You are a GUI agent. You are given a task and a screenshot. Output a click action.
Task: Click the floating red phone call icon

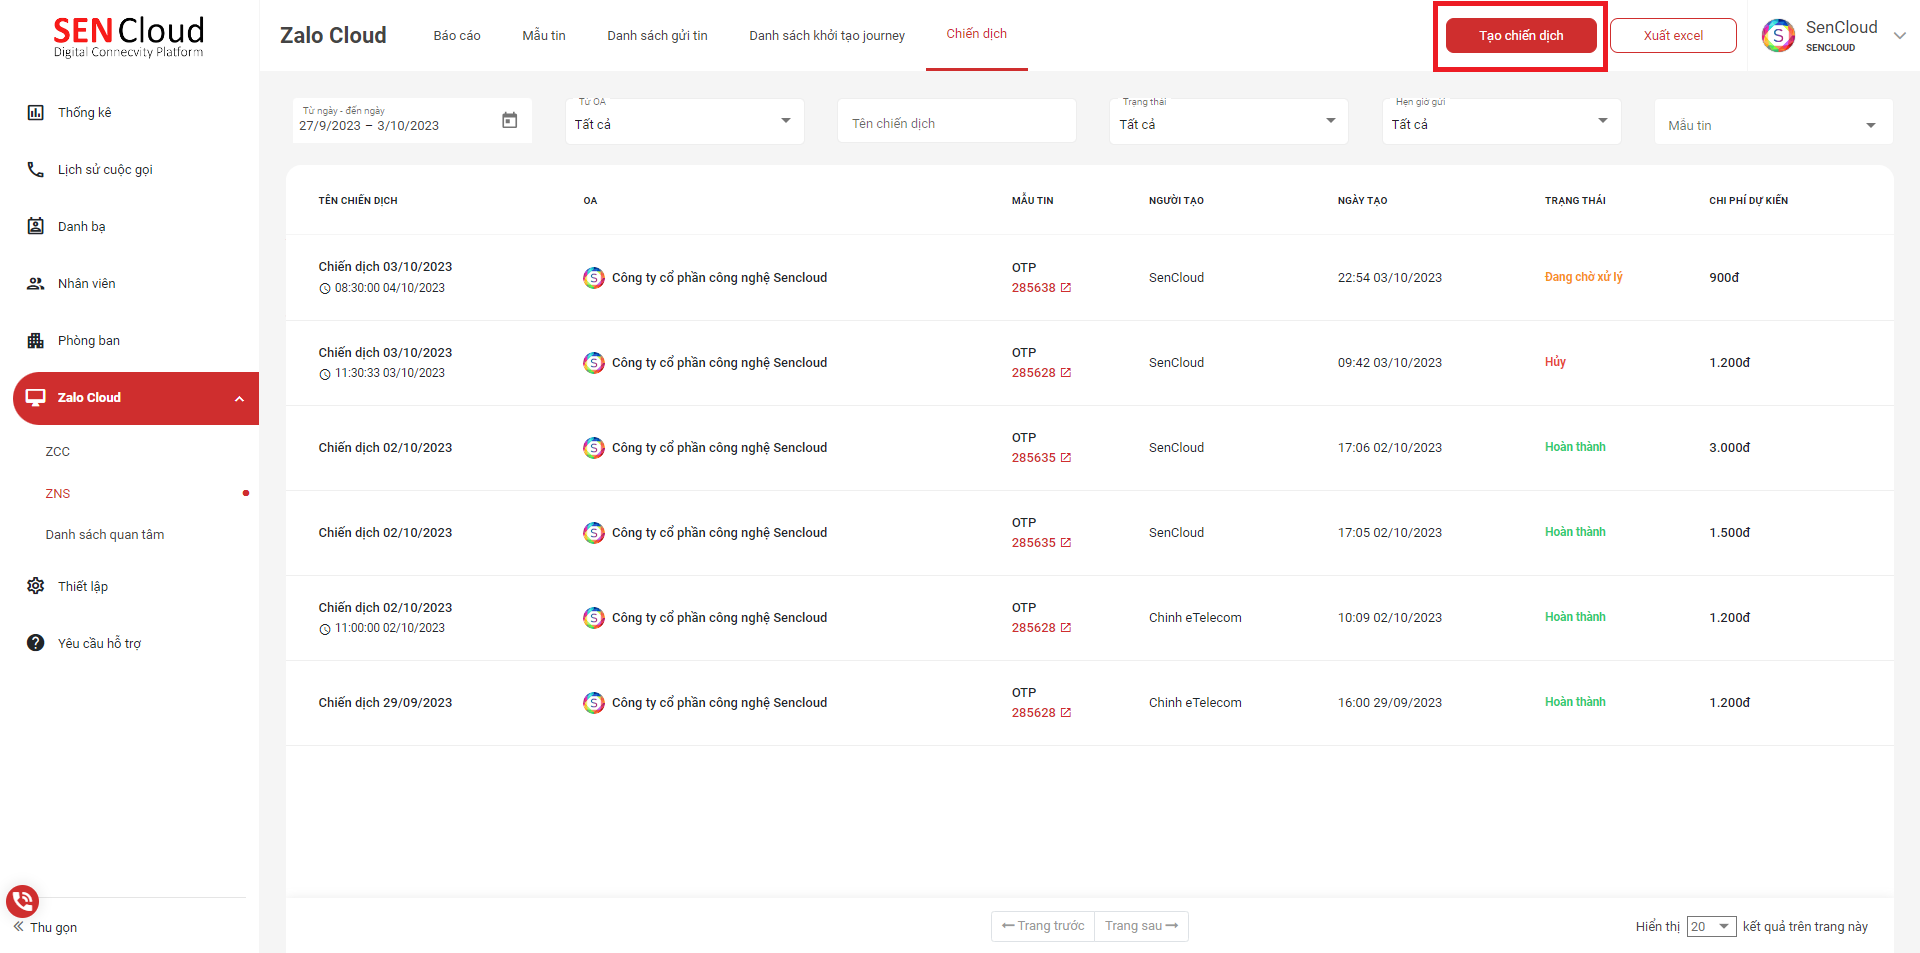coord(22,901)
